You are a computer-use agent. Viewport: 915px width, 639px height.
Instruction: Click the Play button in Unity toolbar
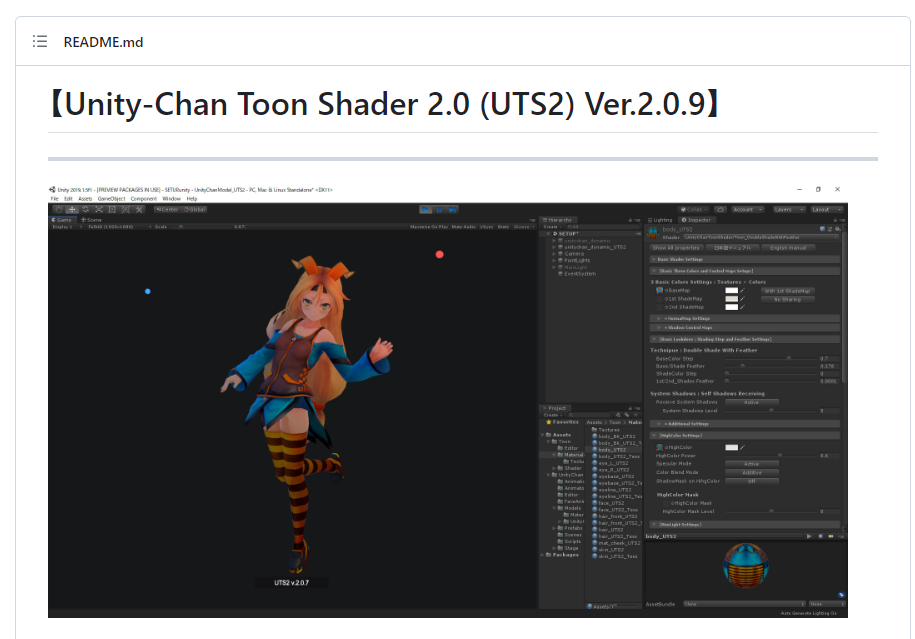(426, 209)
